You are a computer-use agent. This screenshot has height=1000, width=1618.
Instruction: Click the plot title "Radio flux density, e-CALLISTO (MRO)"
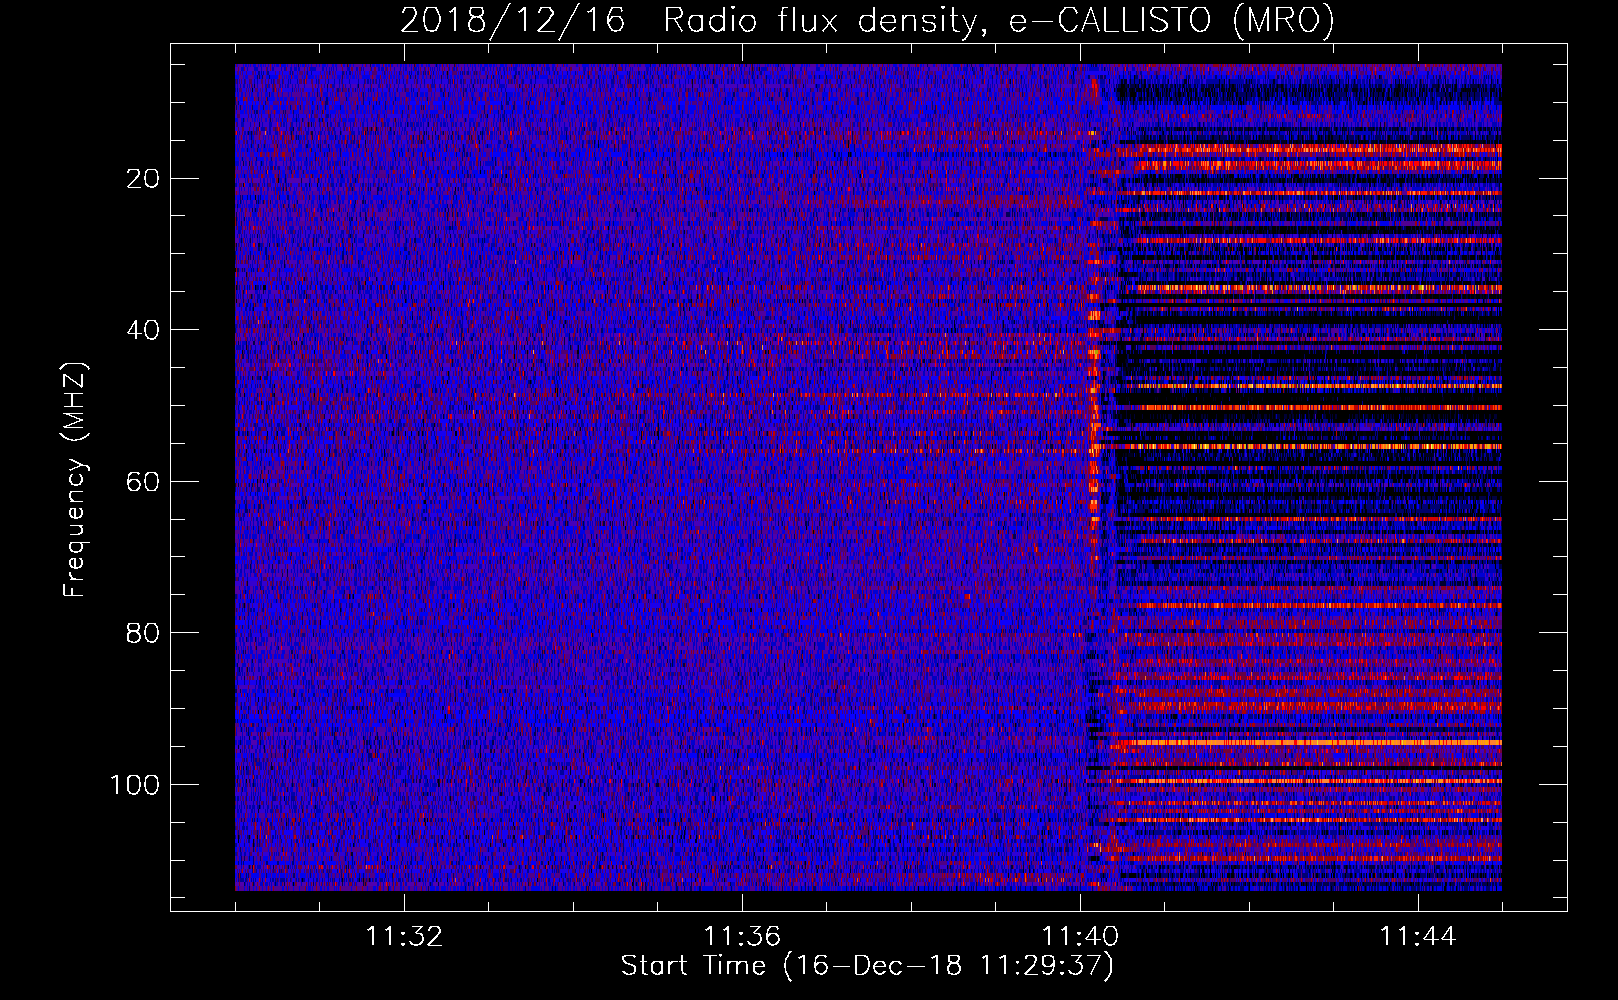[x=999, y=20]
